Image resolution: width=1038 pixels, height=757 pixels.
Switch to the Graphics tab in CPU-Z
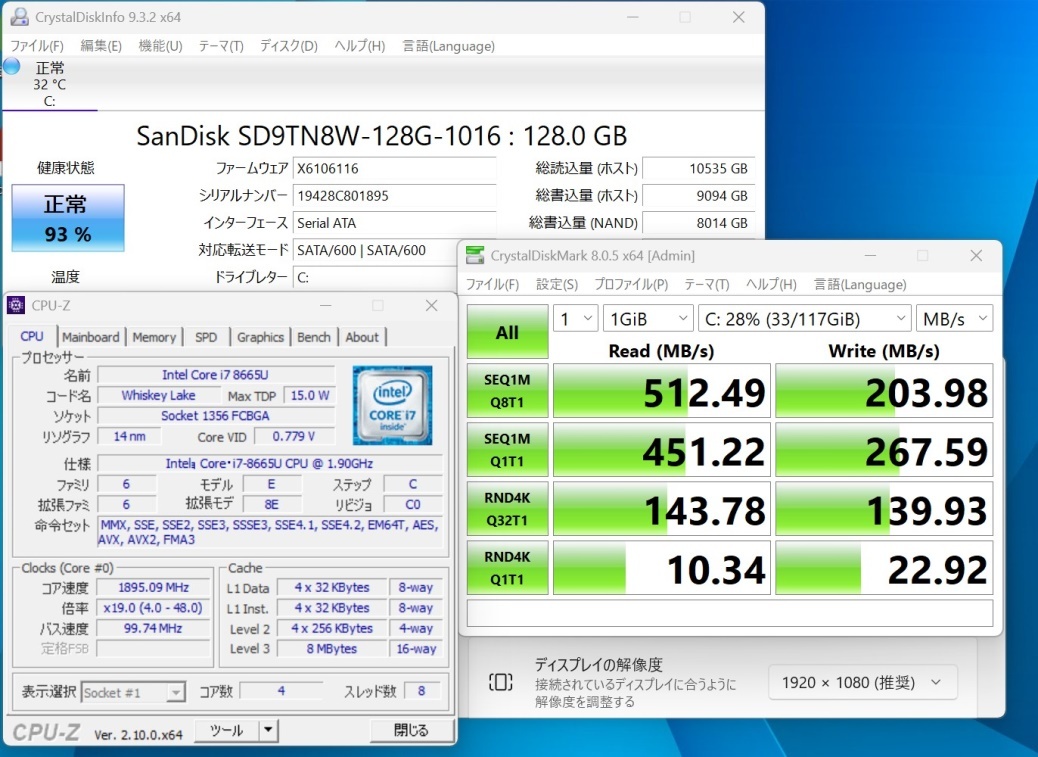tap(260, 337)
